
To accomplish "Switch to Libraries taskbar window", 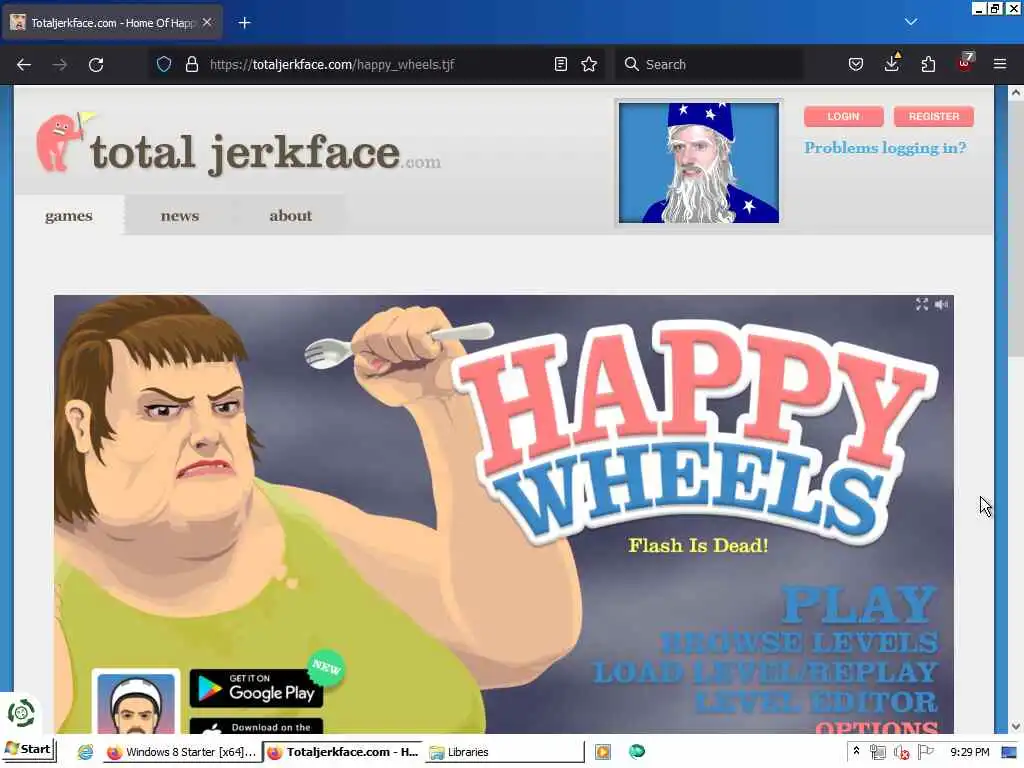I will coord(504,752).
